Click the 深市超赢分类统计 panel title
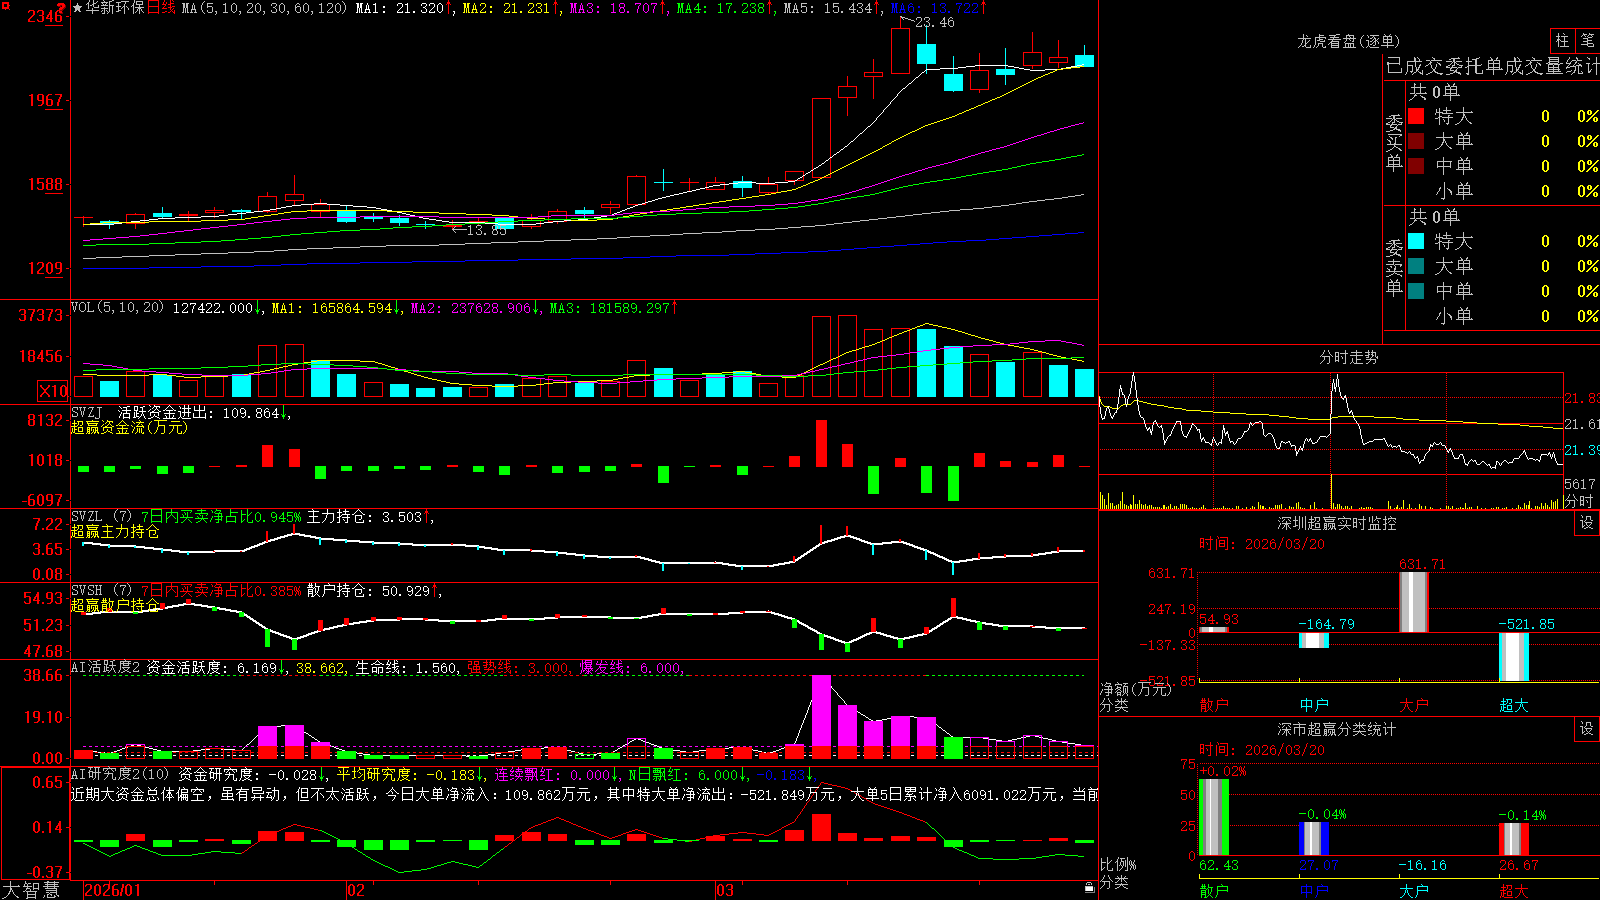 [x=1337, y=729]
